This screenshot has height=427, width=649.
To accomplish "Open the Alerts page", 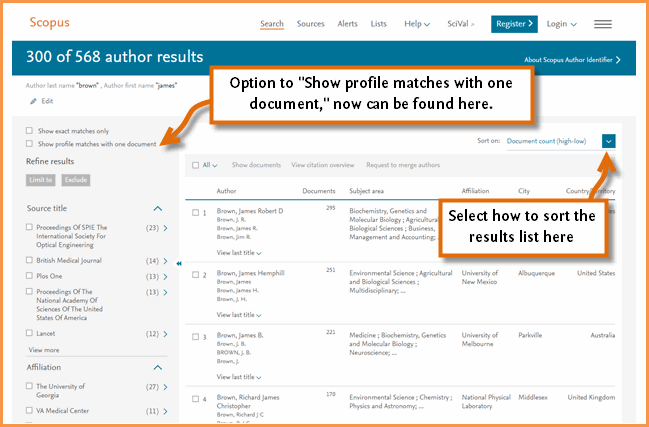I will 347,24.
